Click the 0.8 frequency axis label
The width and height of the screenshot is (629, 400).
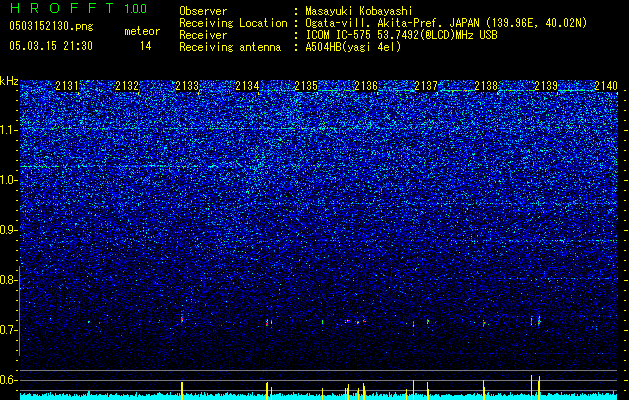(x=7, y=280)
